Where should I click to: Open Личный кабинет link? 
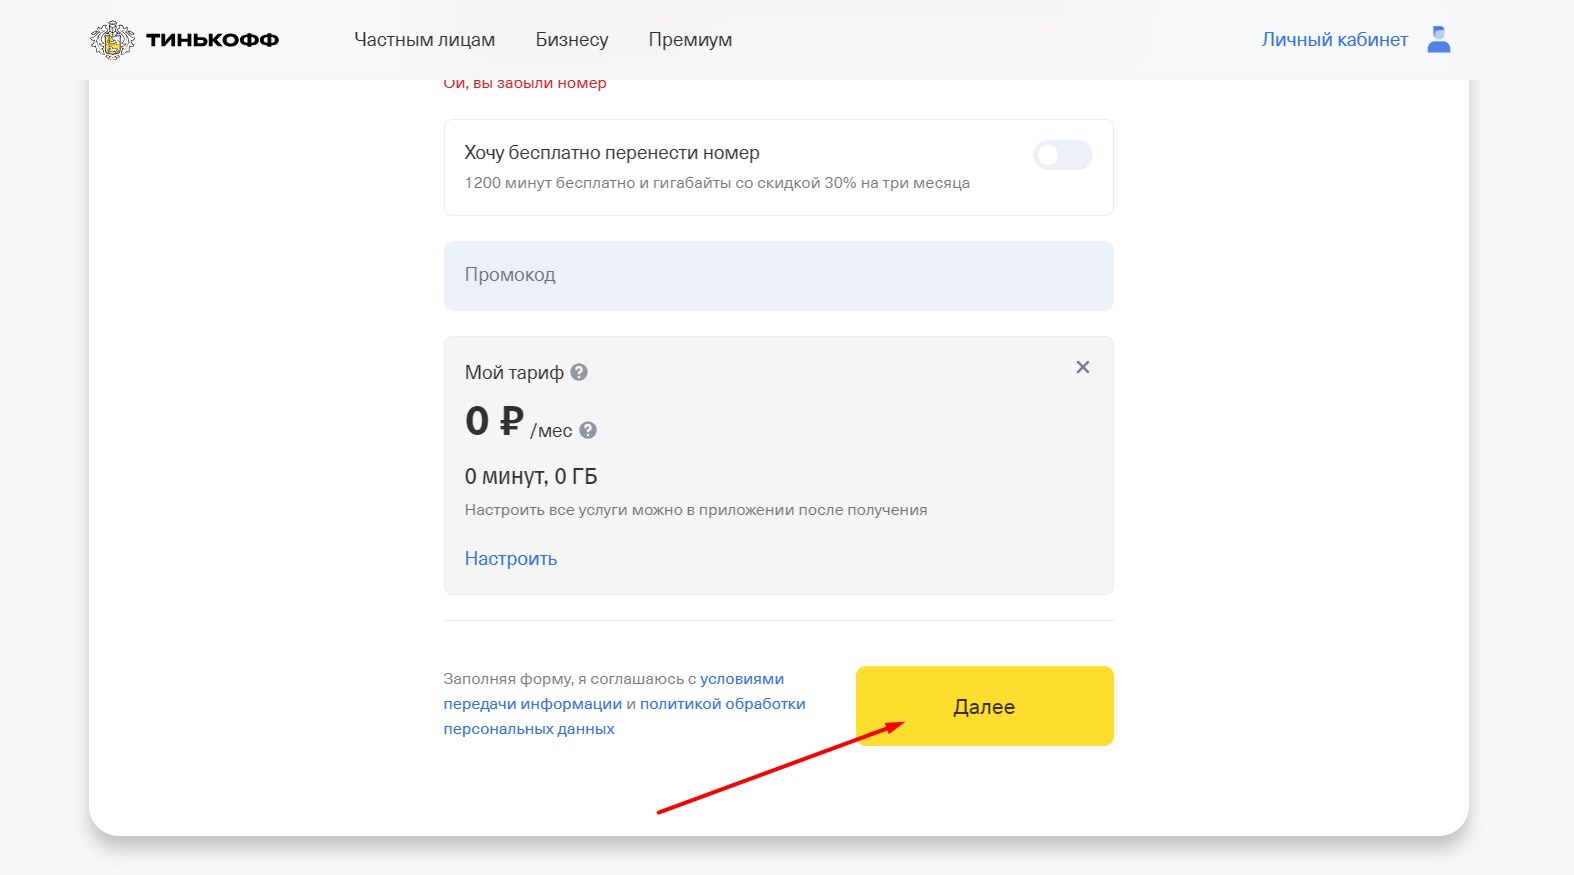click(x=1334, y=40)
